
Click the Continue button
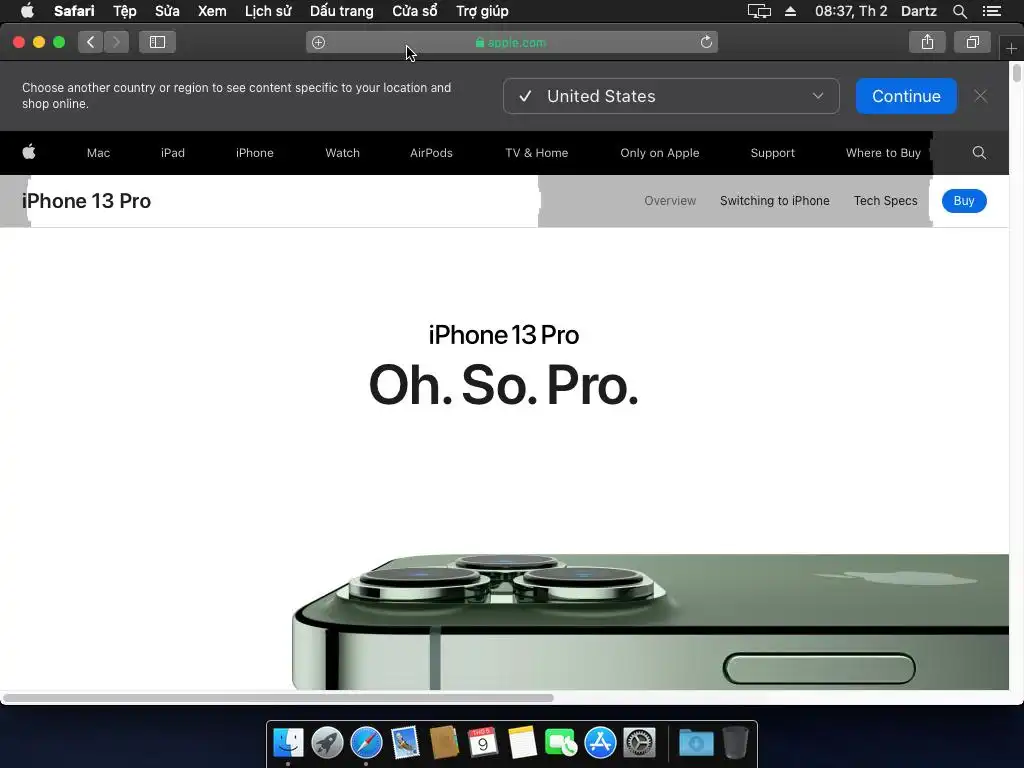click(906, 96)
